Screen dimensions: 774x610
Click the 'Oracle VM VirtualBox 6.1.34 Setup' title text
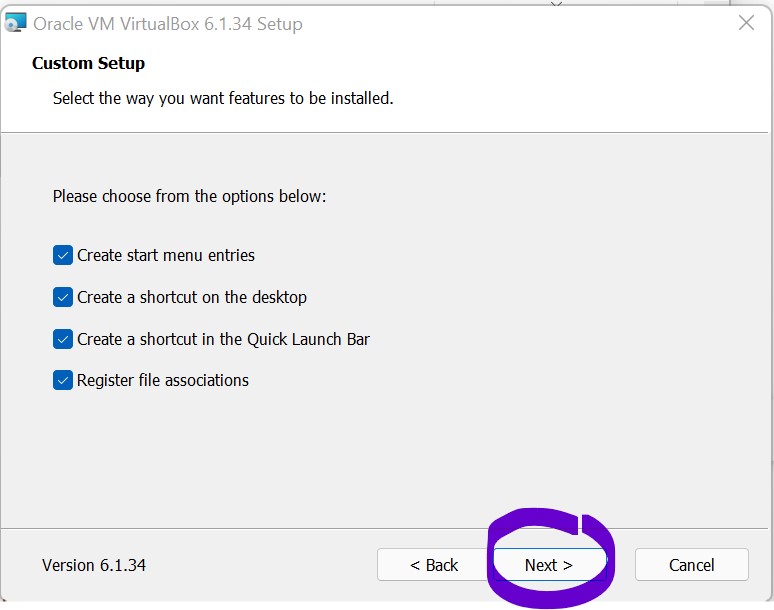(168, 23)
